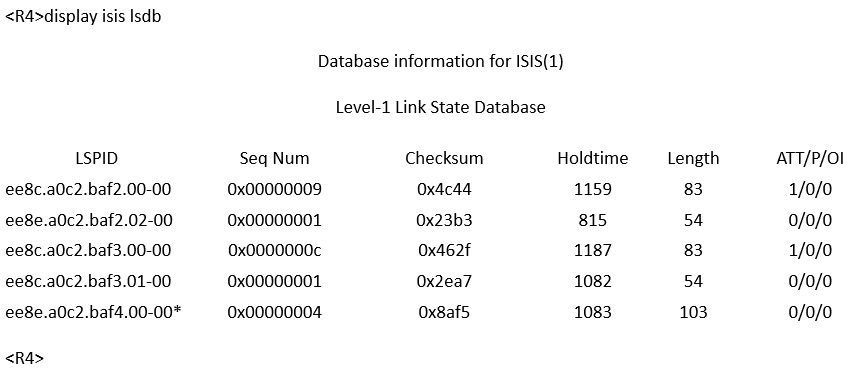Image resolution: width=850 pixels, height=373 pixels.
Task: Click length 54 in baf3.01-00 row
Action: [x=693, y=281]
